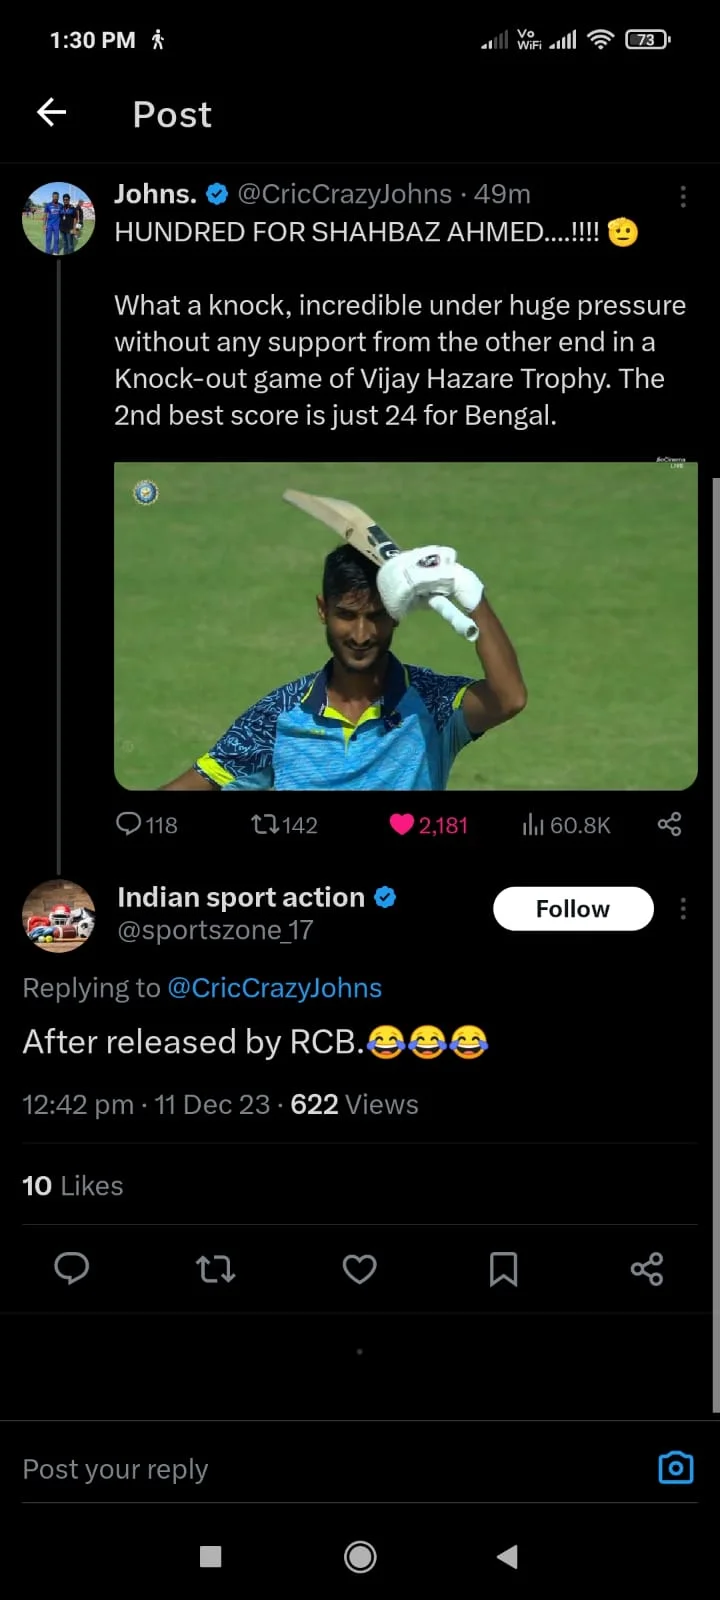Repost Johns' post with 142 reposts

click(x=266, y=824)
